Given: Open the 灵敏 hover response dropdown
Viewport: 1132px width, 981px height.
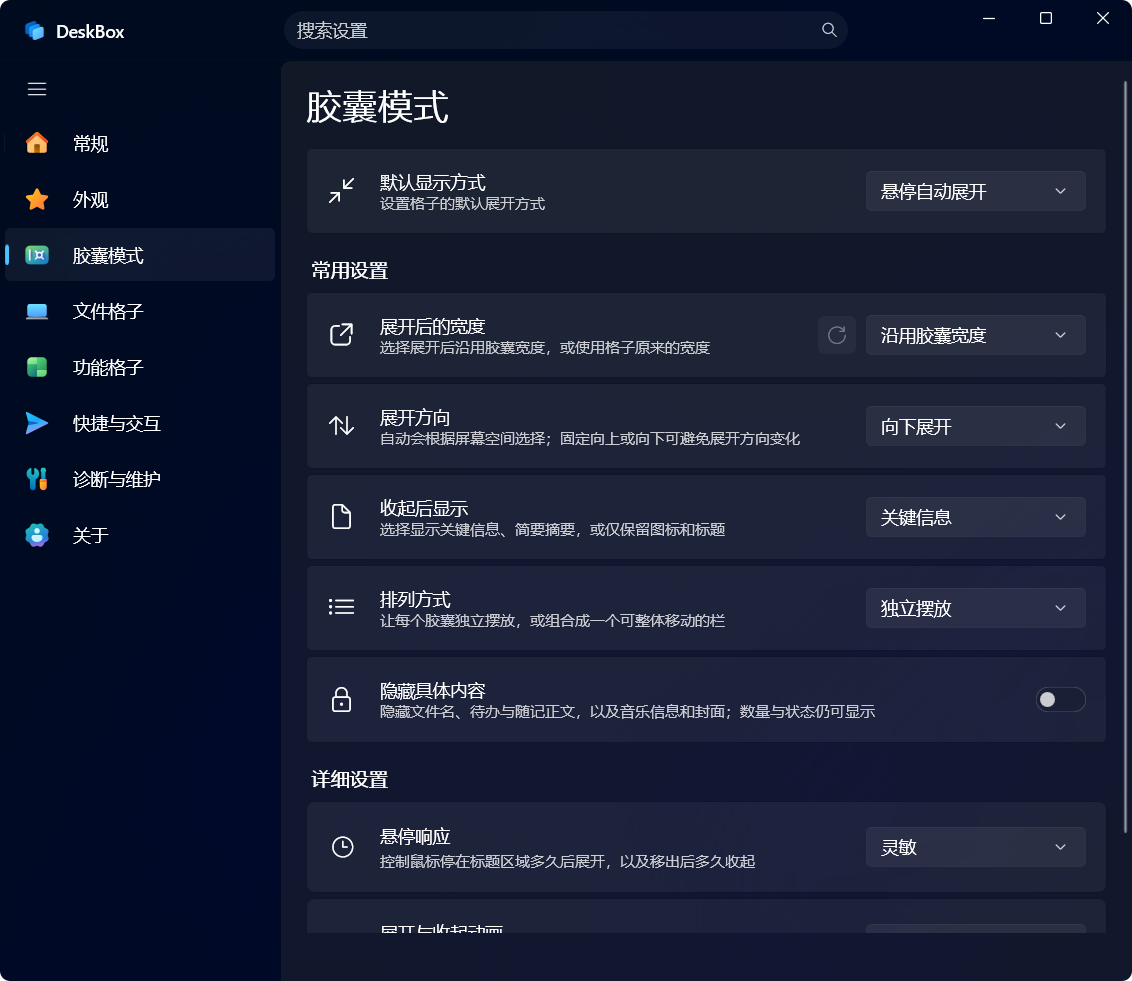Looking at the screenshot, I should (975, 847).
